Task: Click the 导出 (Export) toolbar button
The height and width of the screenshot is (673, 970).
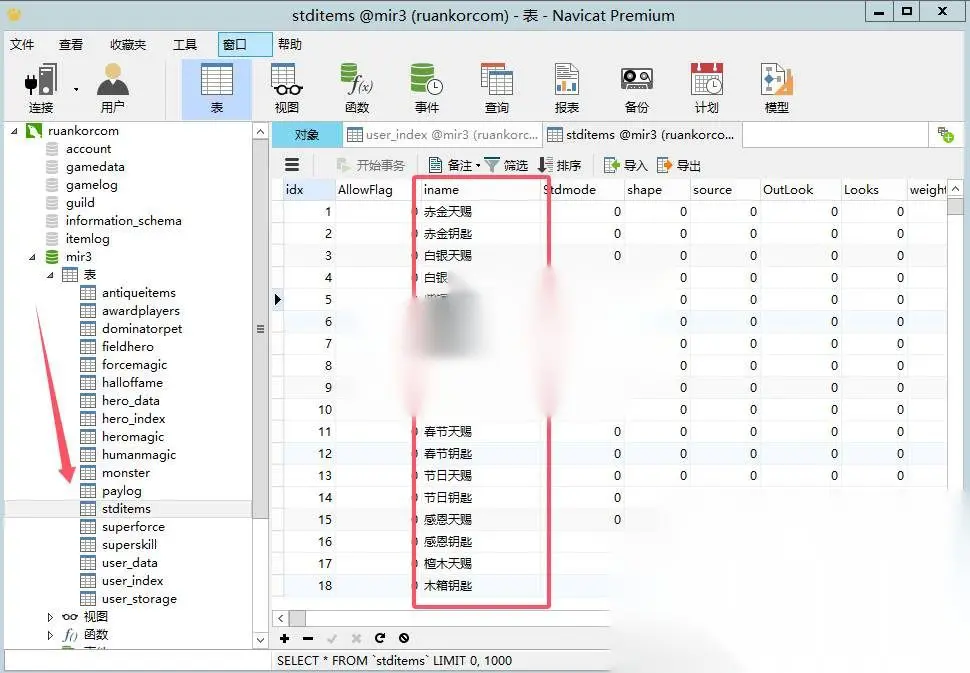Action: (x=679, y=165)
